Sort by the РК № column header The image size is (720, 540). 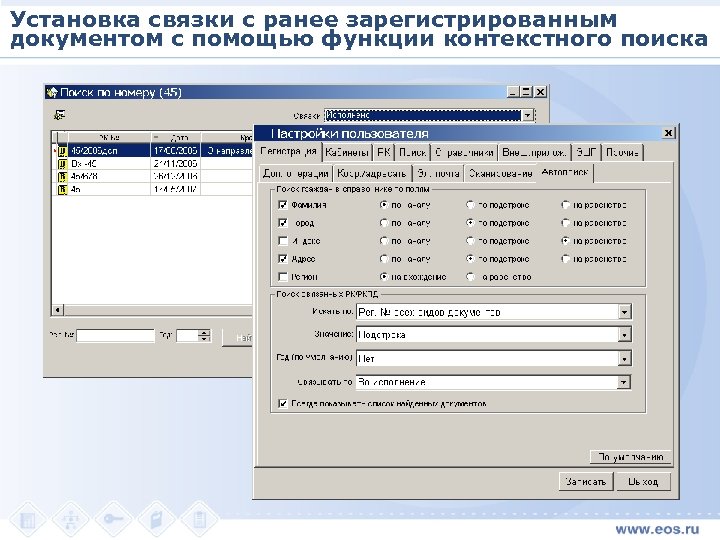(109, 137)
